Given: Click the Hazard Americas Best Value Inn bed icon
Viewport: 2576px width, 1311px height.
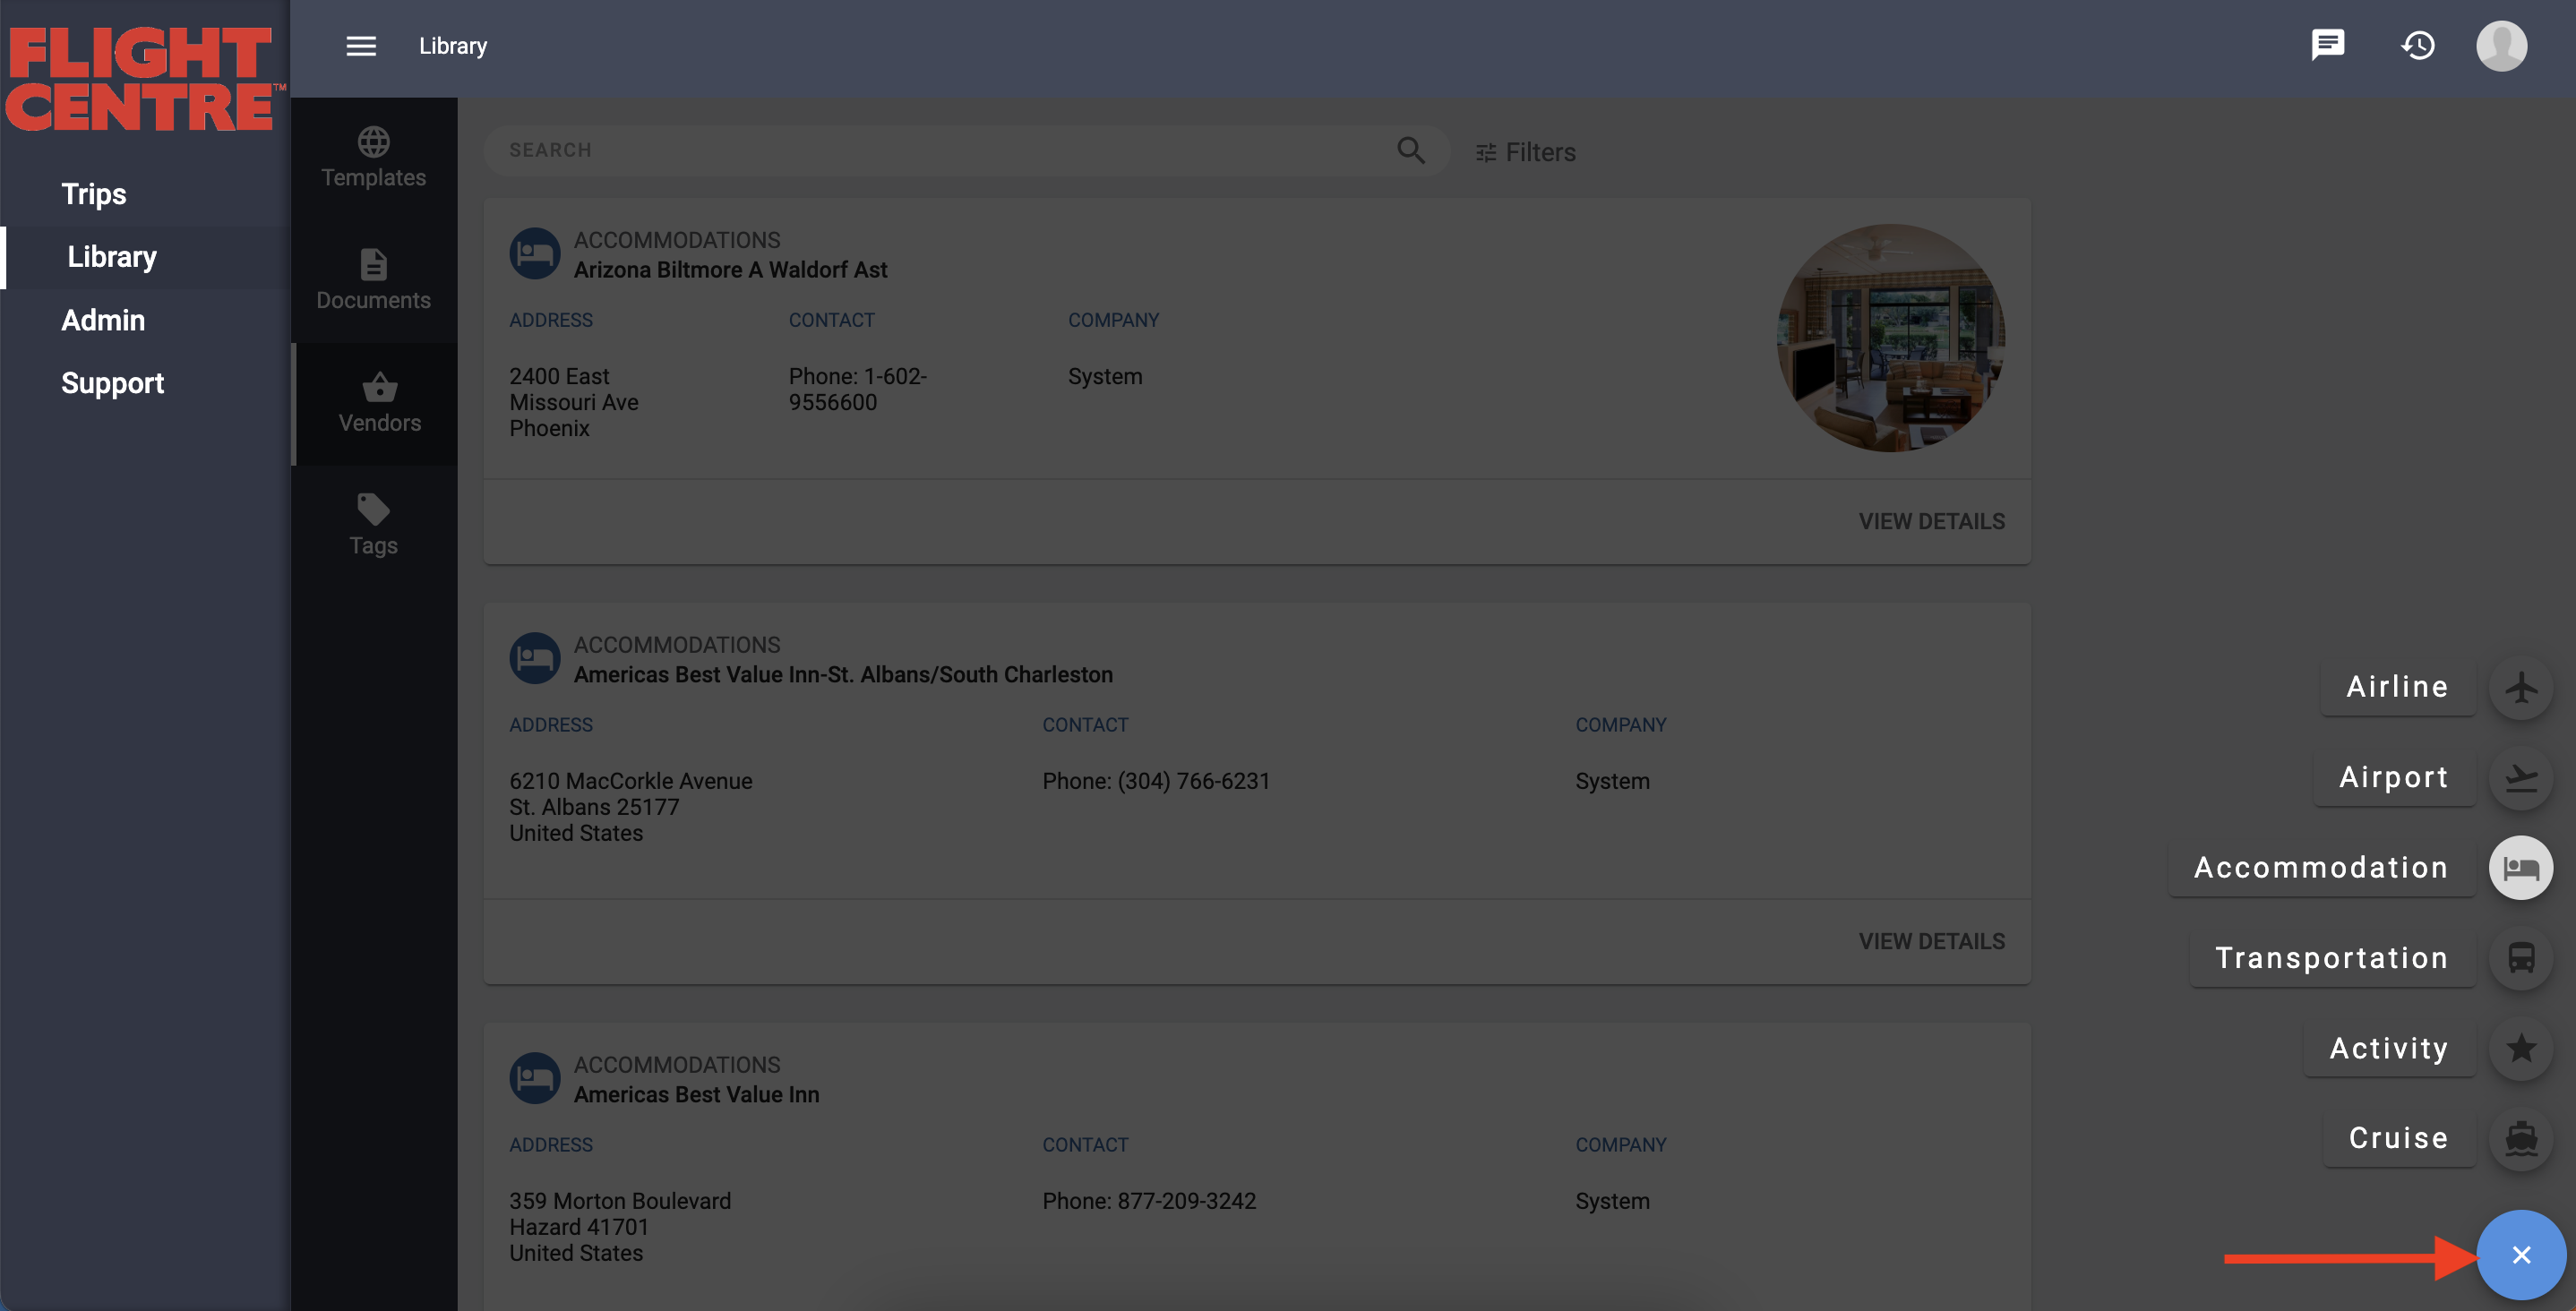Looking at the screenshot, I should click(535, 1079).
